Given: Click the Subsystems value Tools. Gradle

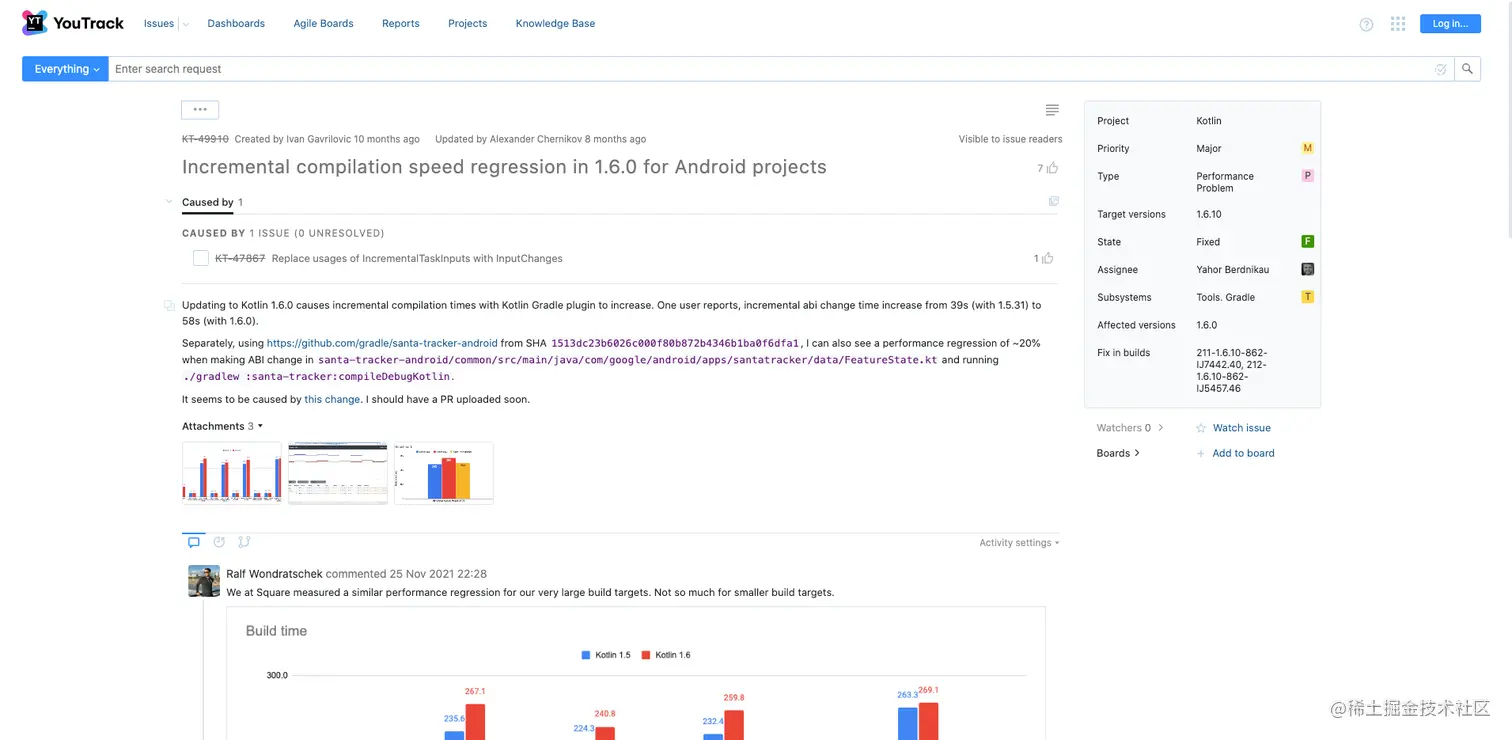Looking at the screenshot, I should coord(1225,297).
